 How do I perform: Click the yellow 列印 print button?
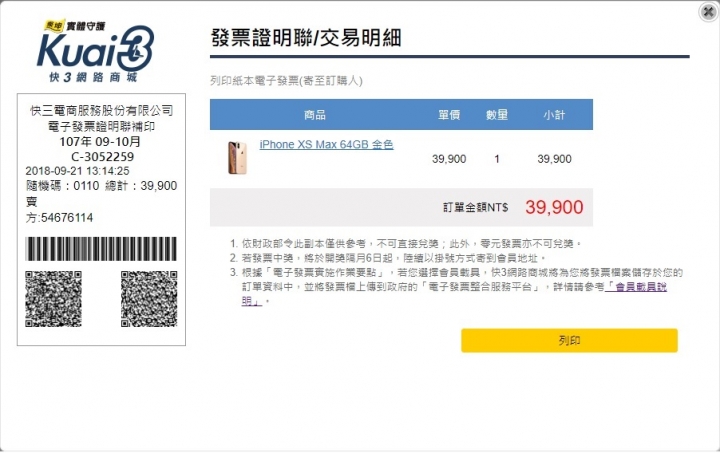point(569,341)
